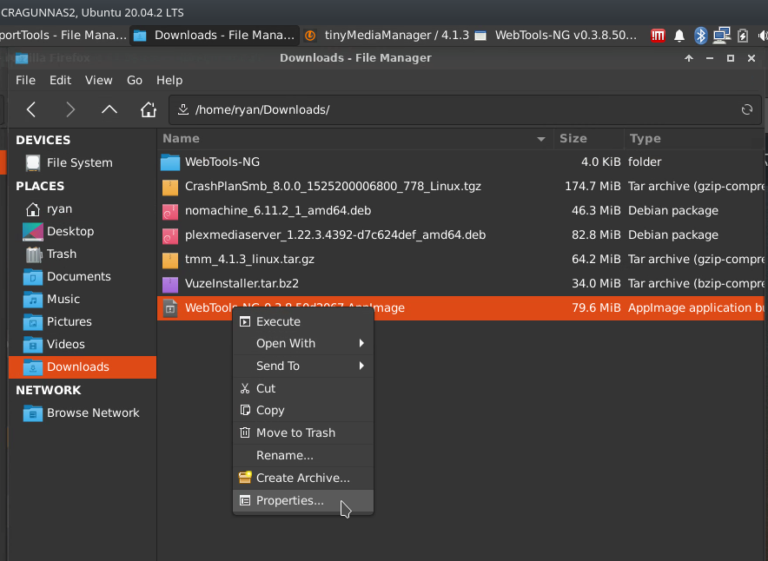
Task: Go to home folder via the house icon
Action: pos(148,110)
